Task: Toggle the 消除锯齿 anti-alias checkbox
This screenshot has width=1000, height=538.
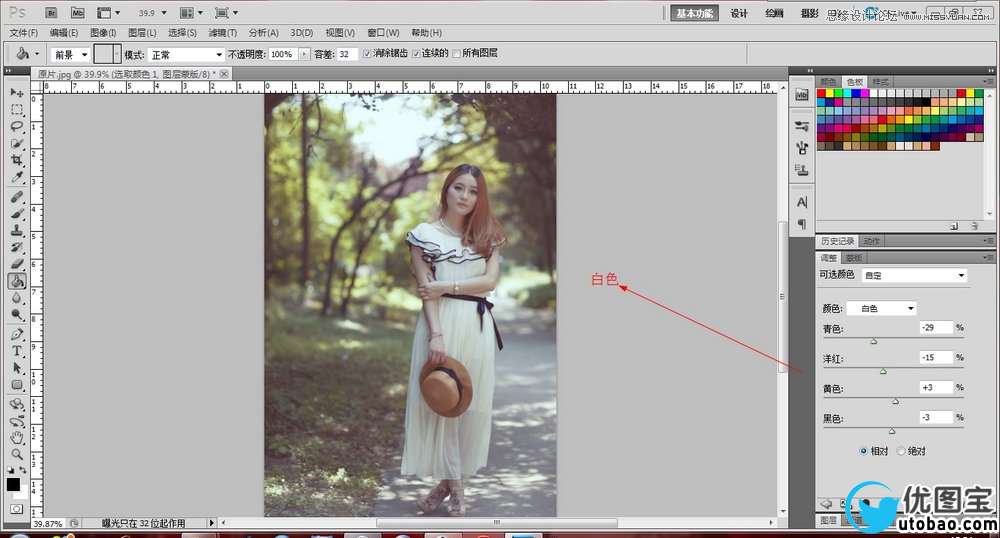Action: point(367,53)
